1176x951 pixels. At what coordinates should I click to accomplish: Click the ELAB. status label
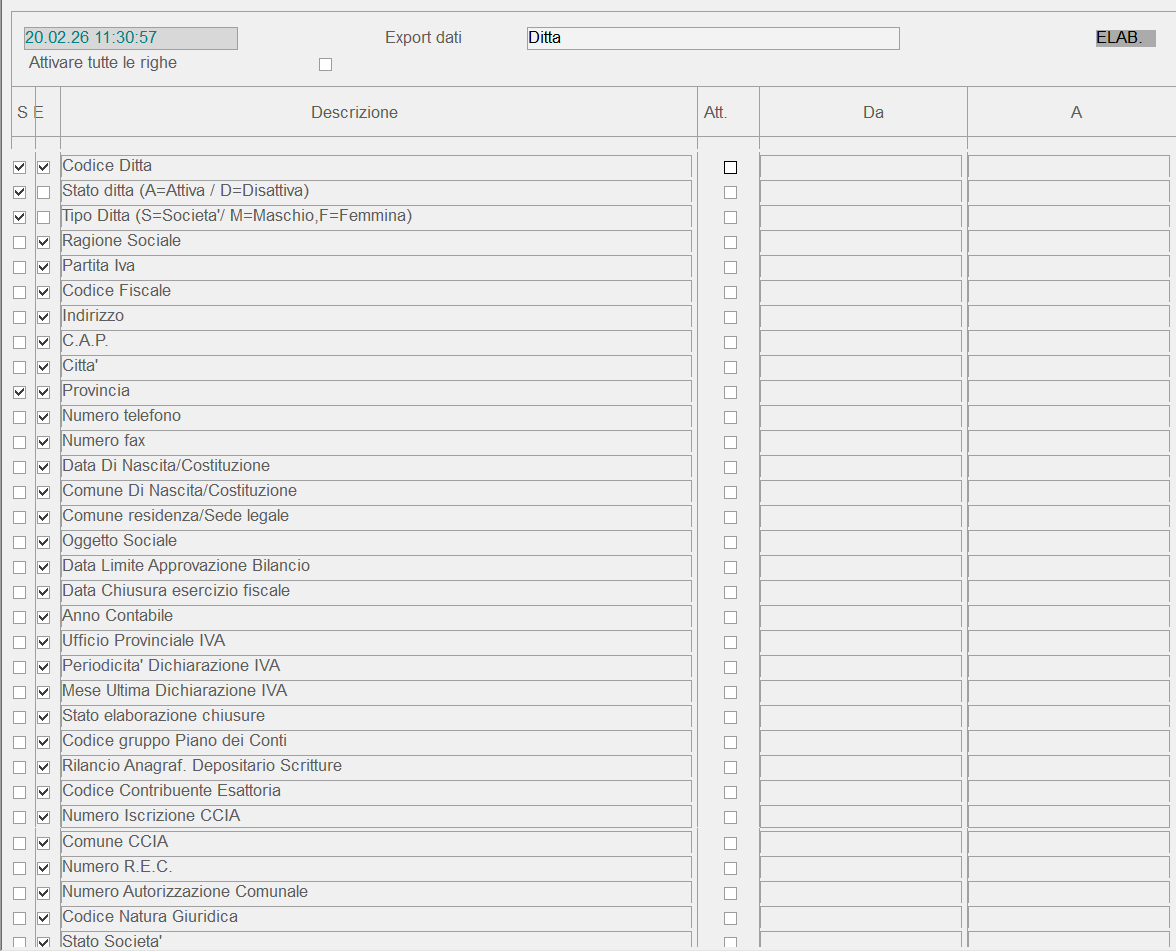1125,38
